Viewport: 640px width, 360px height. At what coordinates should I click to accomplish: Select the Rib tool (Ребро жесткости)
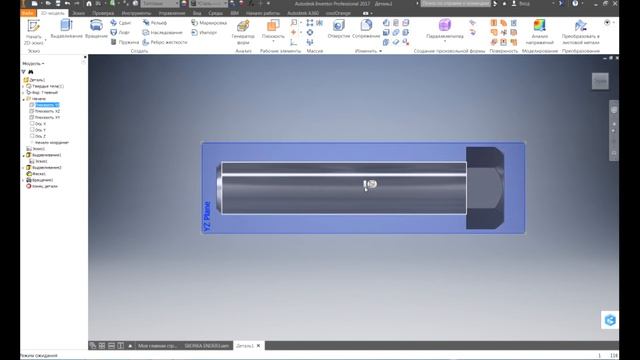click(165, 42)
